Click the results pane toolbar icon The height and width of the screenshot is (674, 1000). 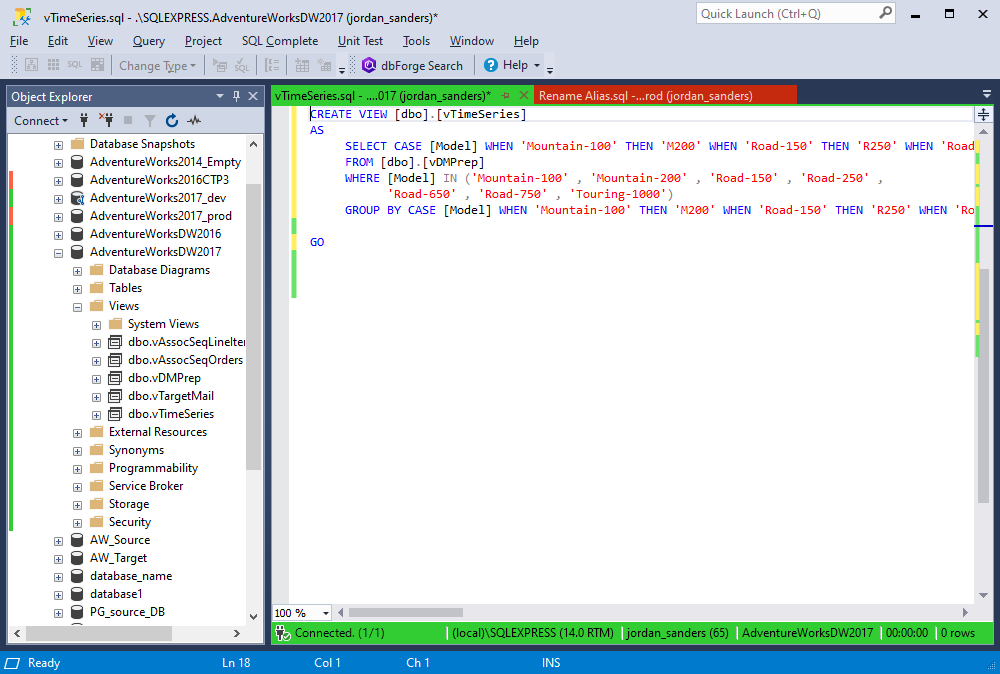point(98,65)
